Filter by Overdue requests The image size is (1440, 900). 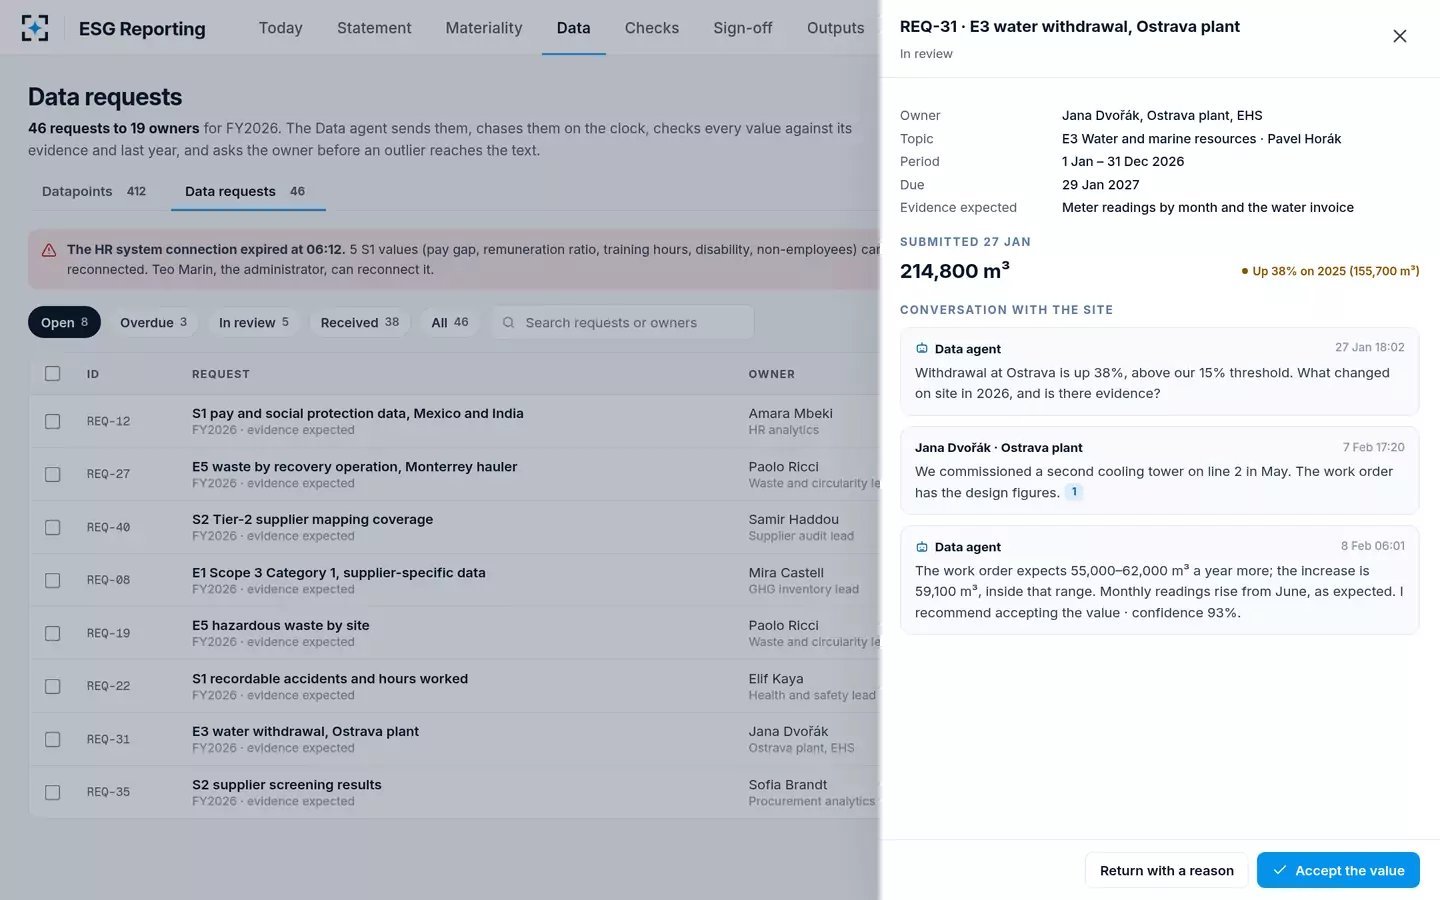[x=153, y=322]
